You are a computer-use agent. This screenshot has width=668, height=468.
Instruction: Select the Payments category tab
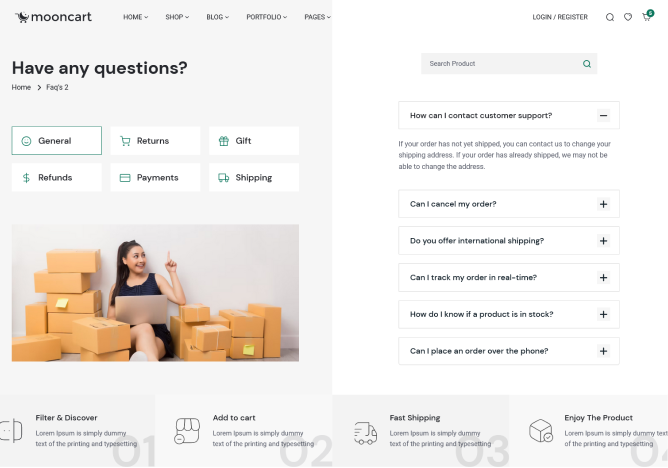pos(155,178)
